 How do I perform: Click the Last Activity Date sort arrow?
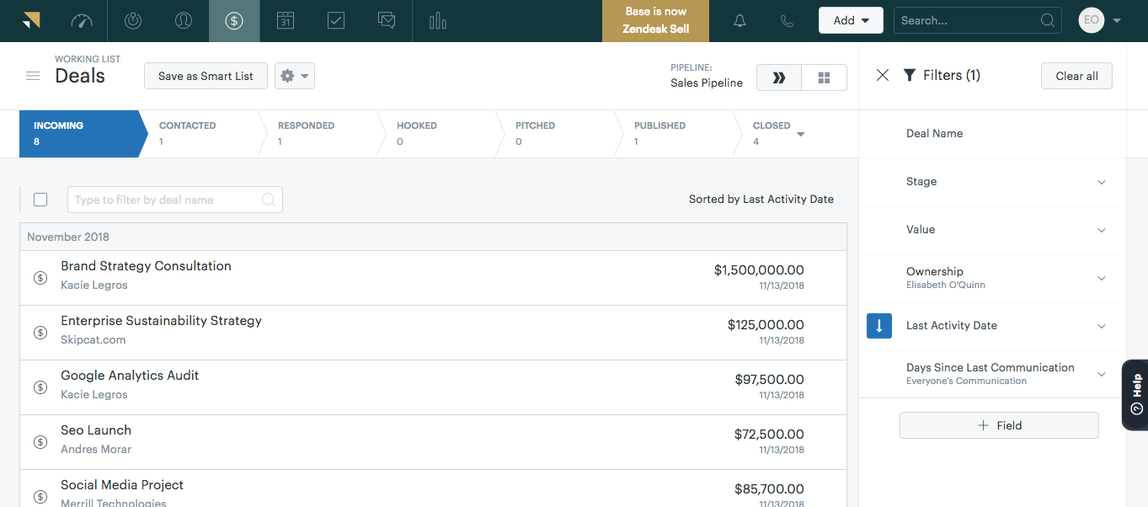tap(879, 326)
